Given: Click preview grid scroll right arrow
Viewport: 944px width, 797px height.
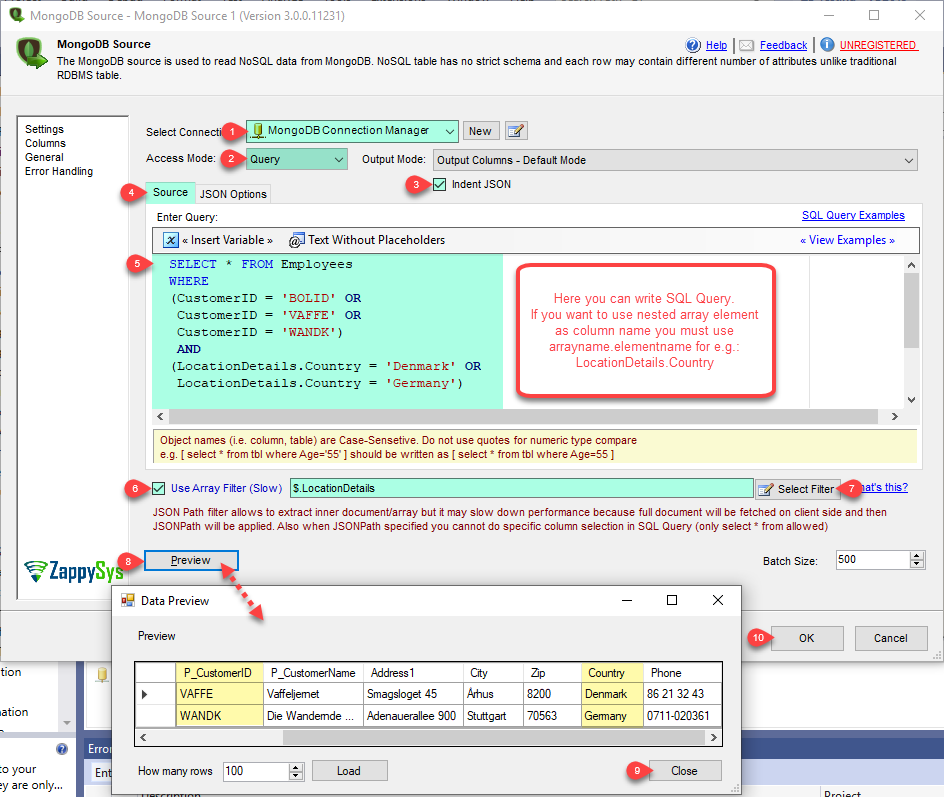Looking at the screenshot, I should (x=713, y=737).
